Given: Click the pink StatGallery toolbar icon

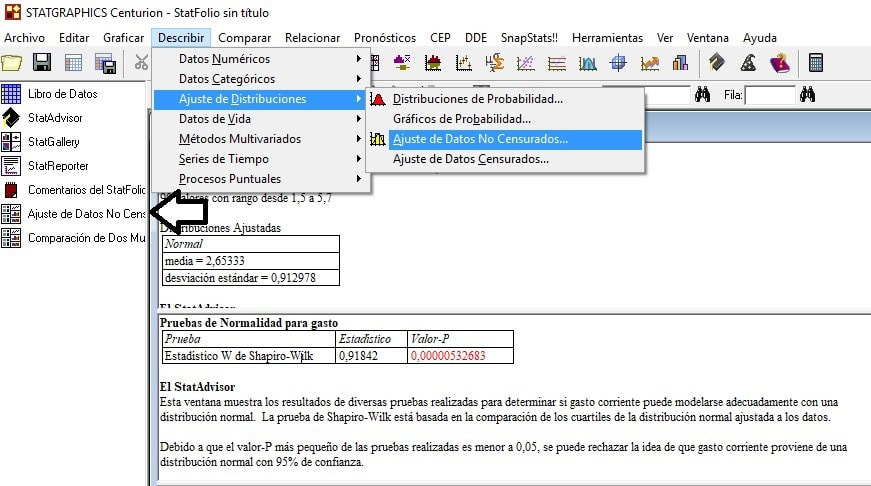Looking at the screenshot, I should coord(780,63).
